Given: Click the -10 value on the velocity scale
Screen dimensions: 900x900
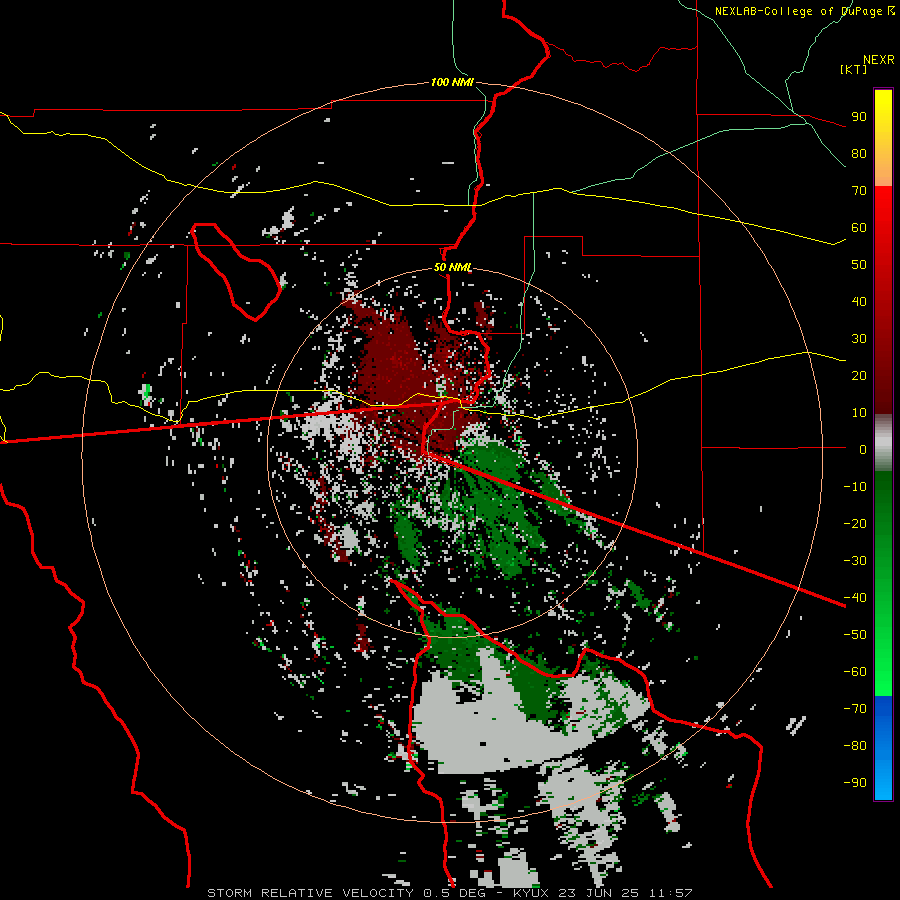Looking at the screenshot, I should pos(855,487).
